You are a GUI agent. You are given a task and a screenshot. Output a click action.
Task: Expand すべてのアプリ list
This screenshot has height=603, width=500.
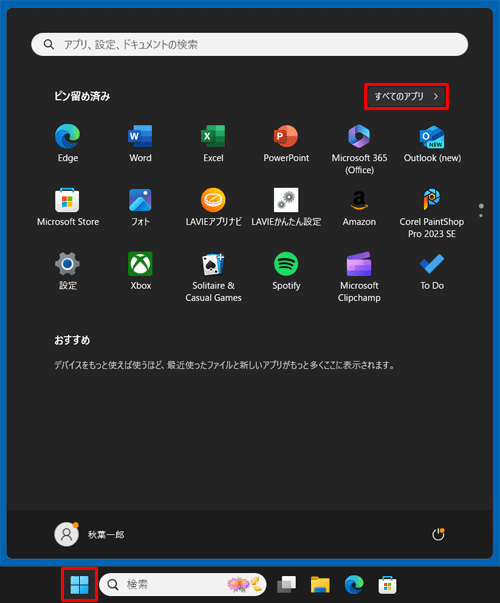(406, 96)
